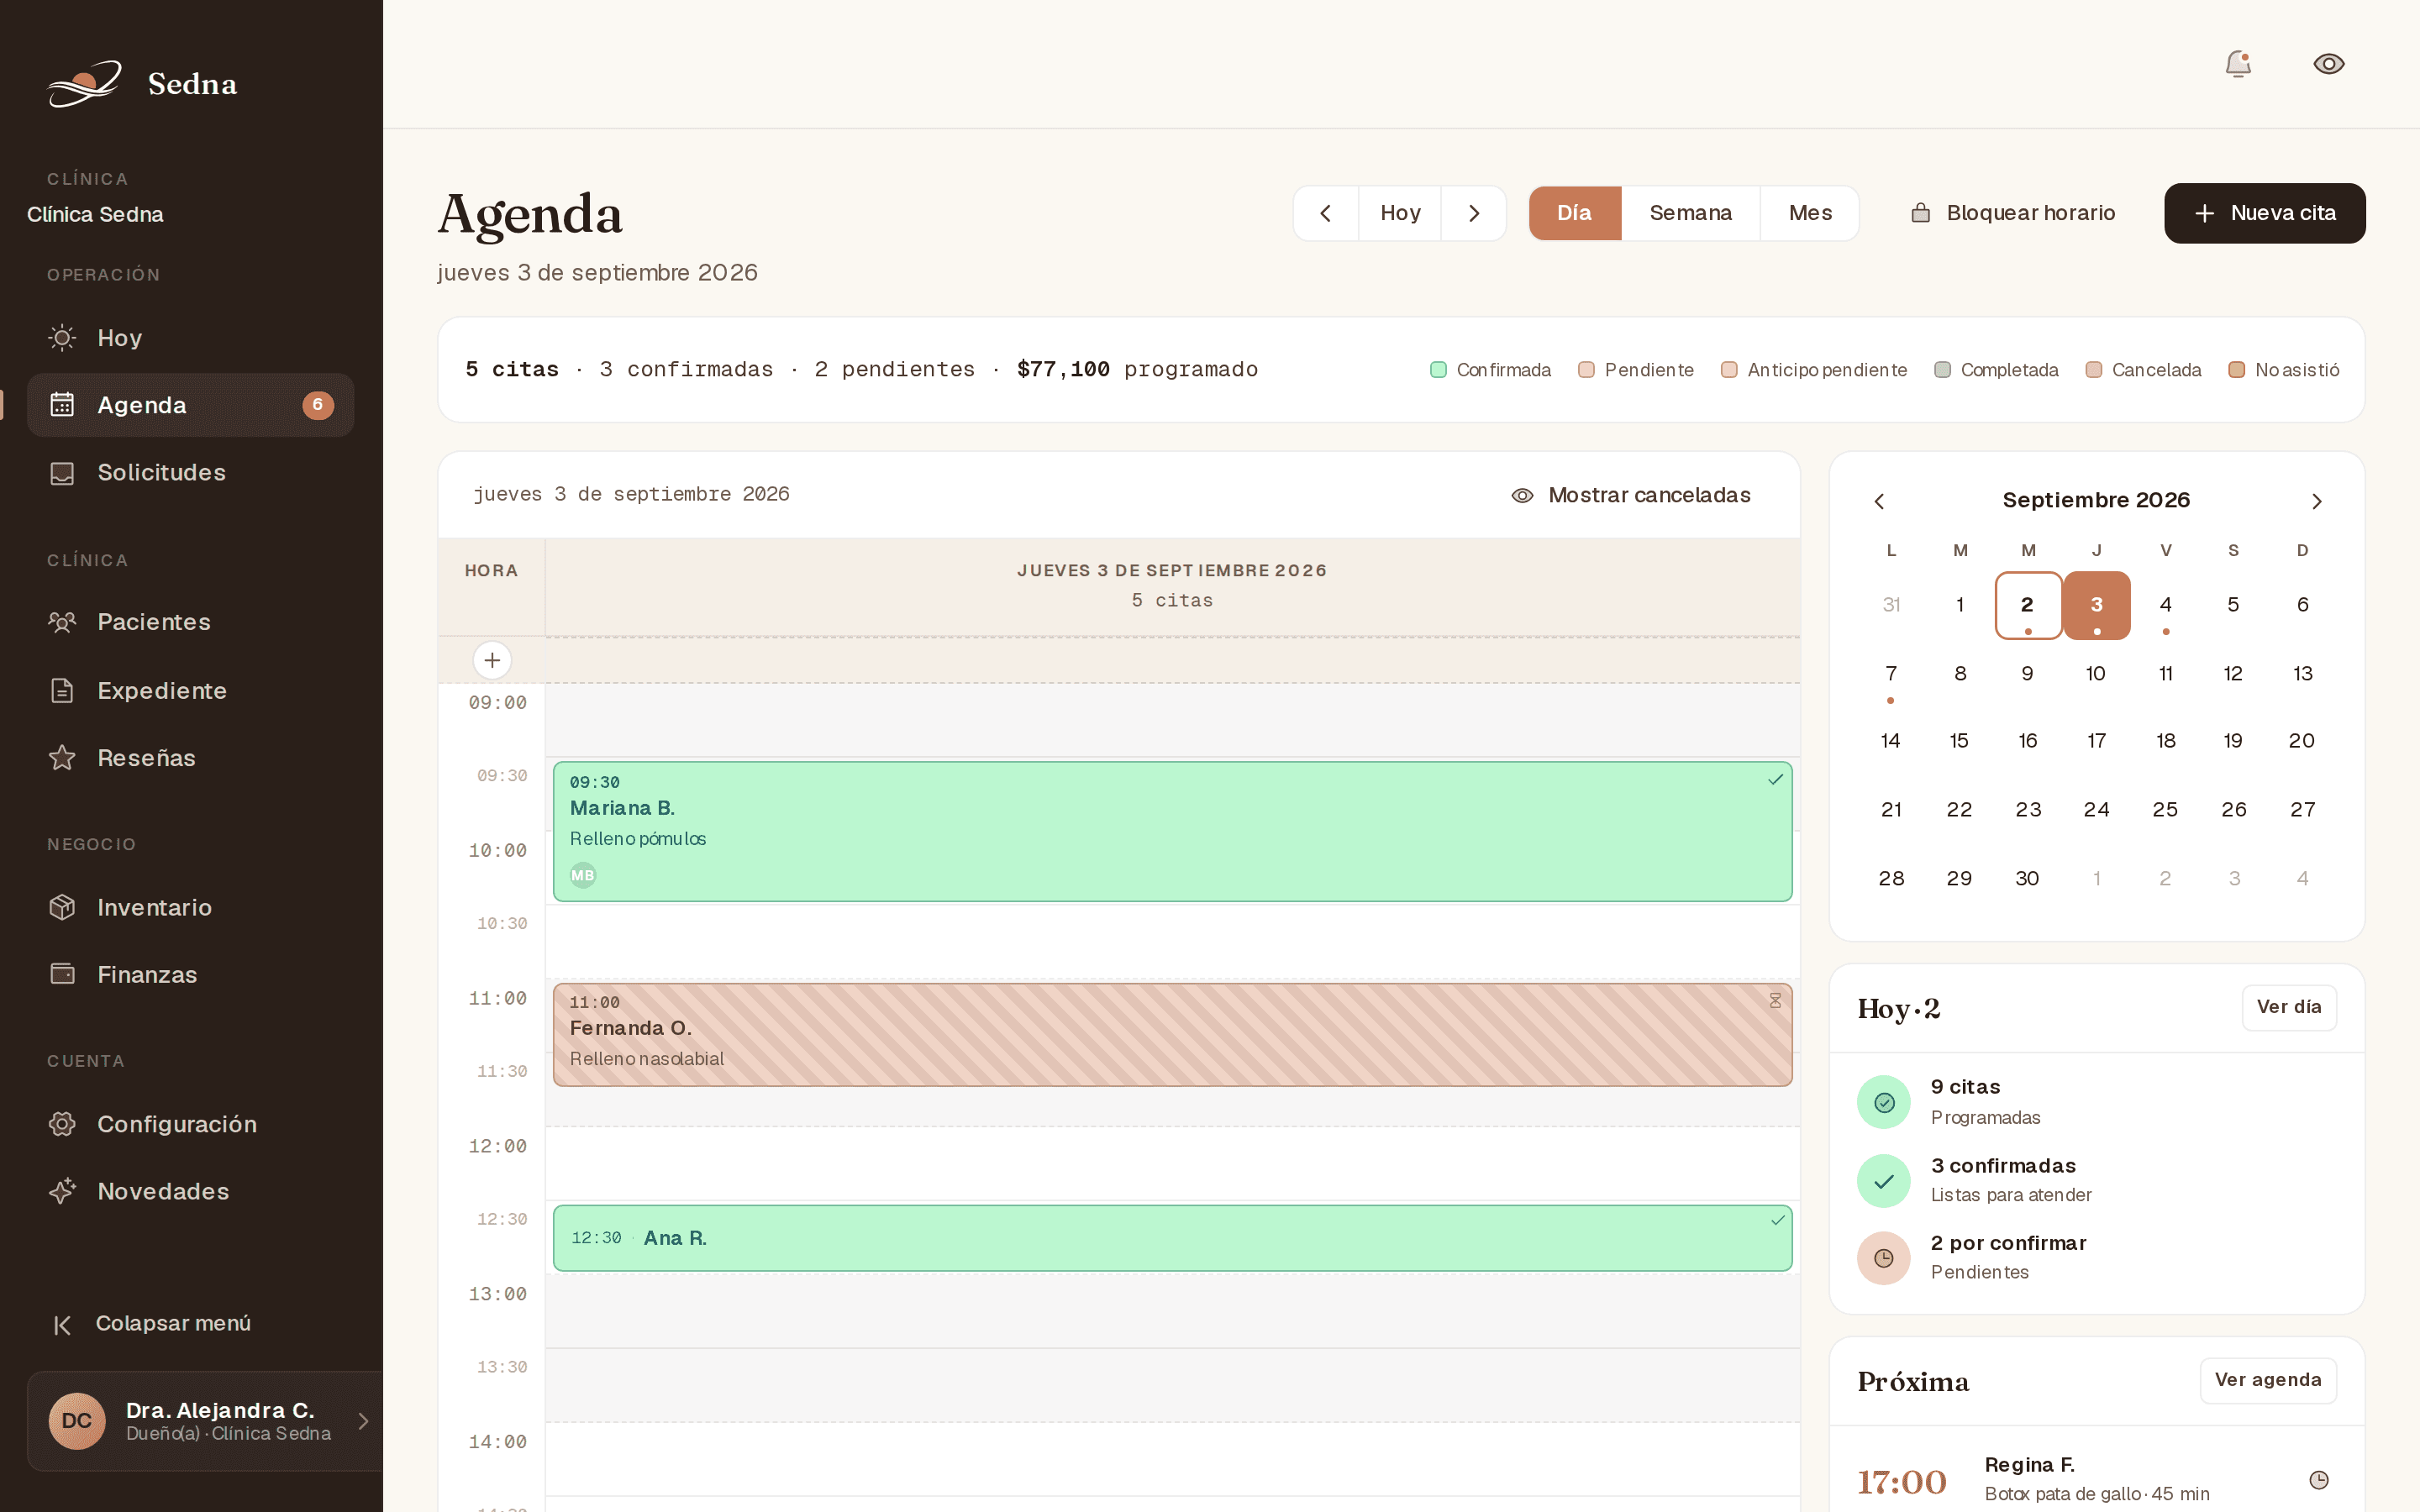Toggle the eye visibility icon in header
Image resolution: width=2420 pixels, height=1512 pixels.
[x=2328, y=64]
